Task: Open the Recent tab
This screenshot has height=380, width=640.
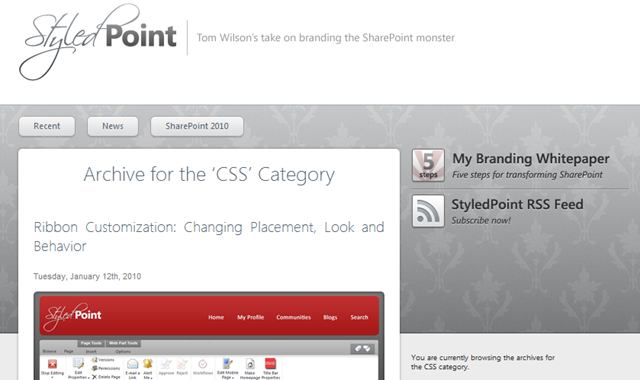Action: [x=47, y=126]
